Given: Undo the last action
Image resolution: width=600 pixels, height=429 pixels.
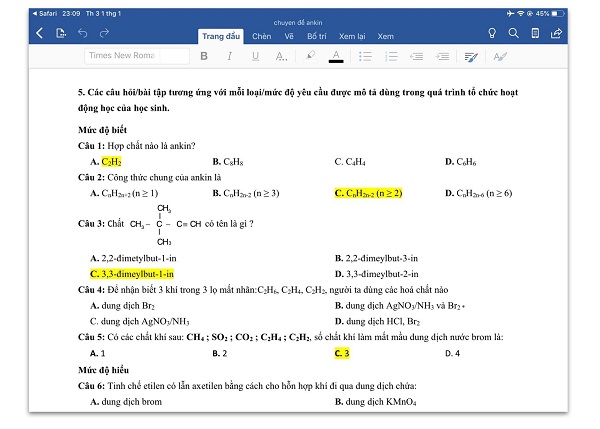Looking at the screenshot, I should 83,33.
